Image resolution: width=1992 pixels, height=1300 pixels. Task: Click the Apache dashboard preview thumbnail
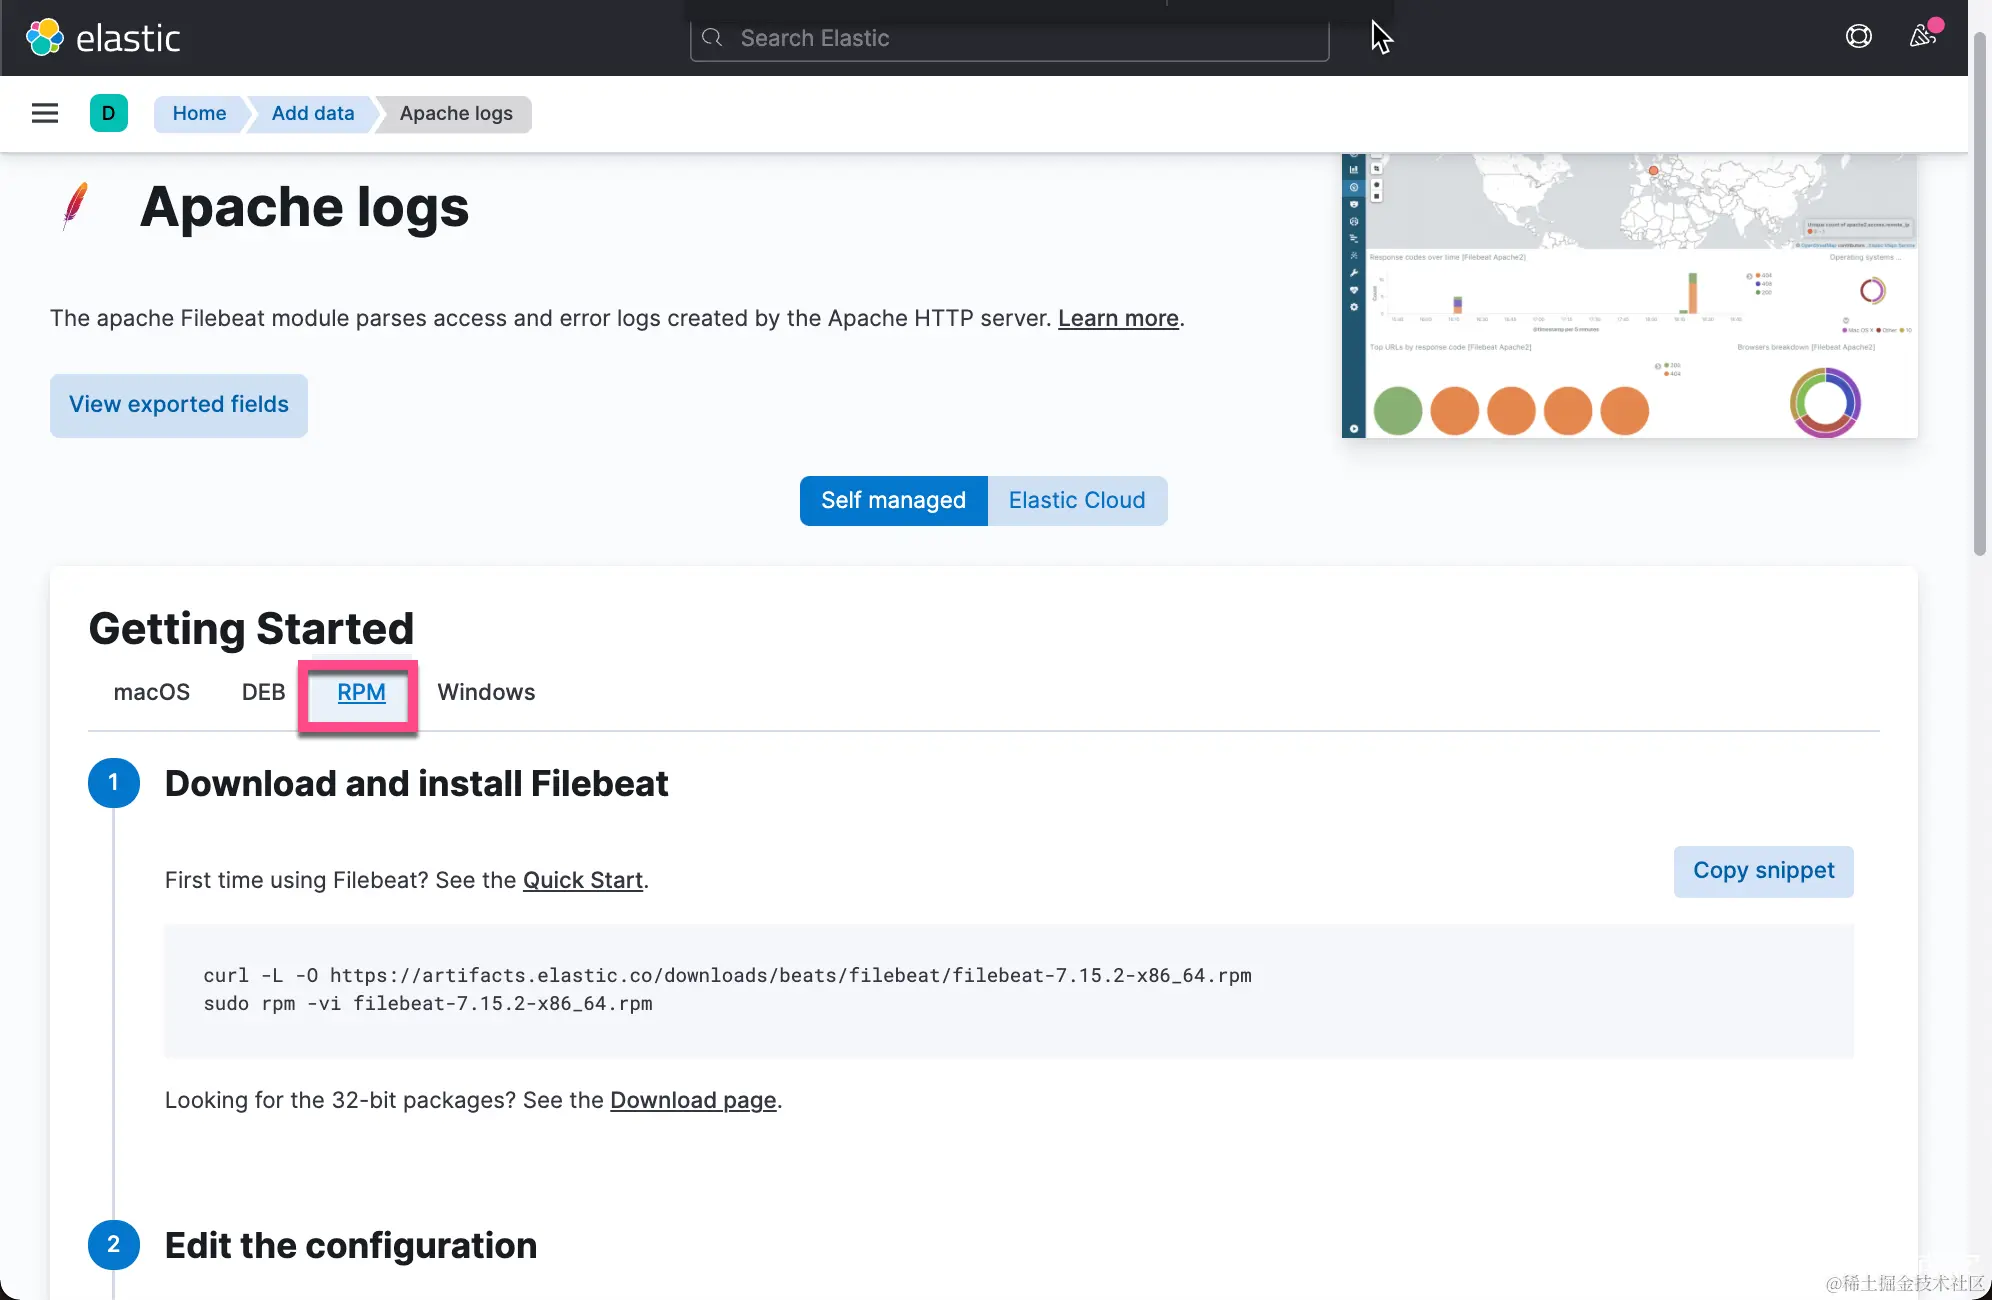pyautogui.click(x=1629, y=295)
